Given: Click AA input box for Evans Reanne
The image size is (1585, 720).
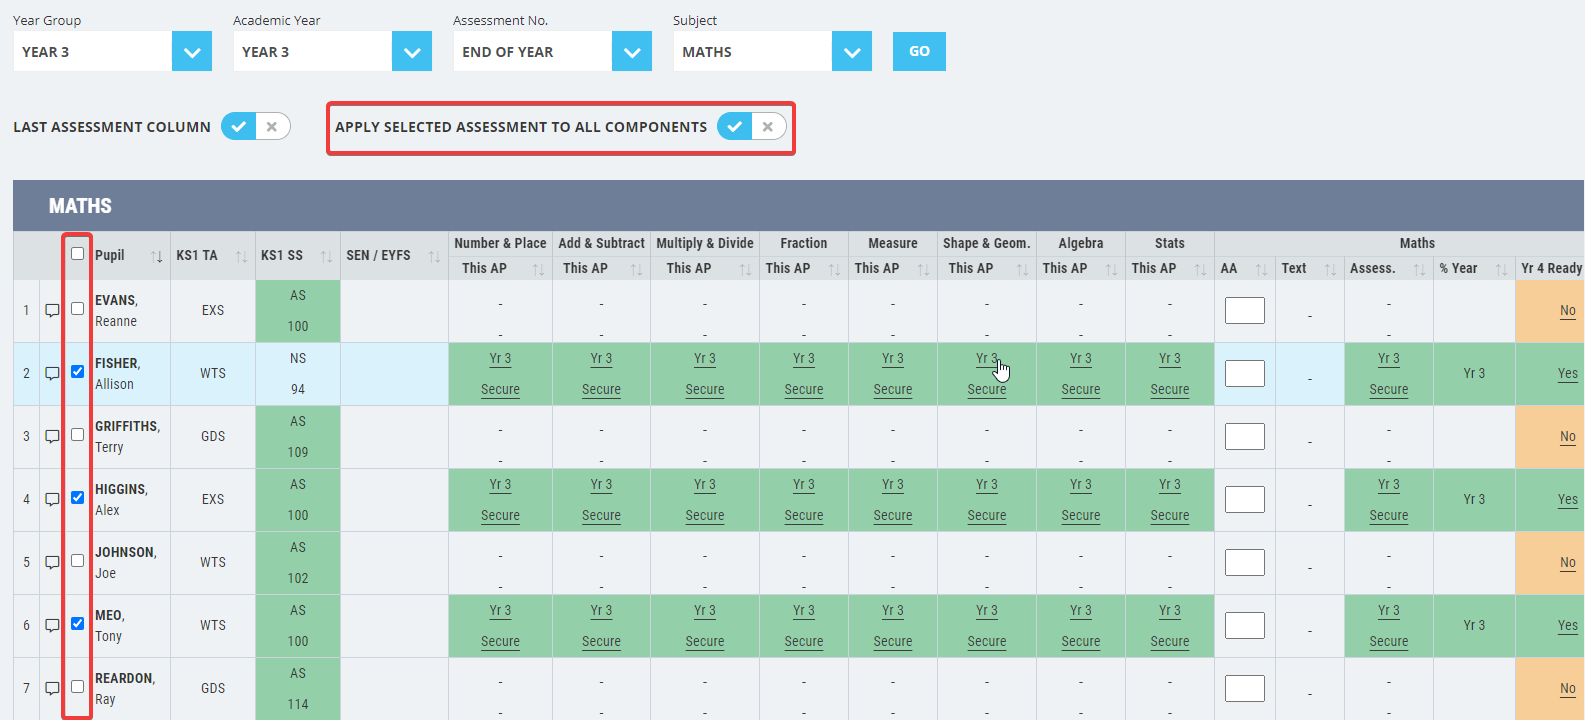Looking at the screenshot, I should pos(1245,310).
